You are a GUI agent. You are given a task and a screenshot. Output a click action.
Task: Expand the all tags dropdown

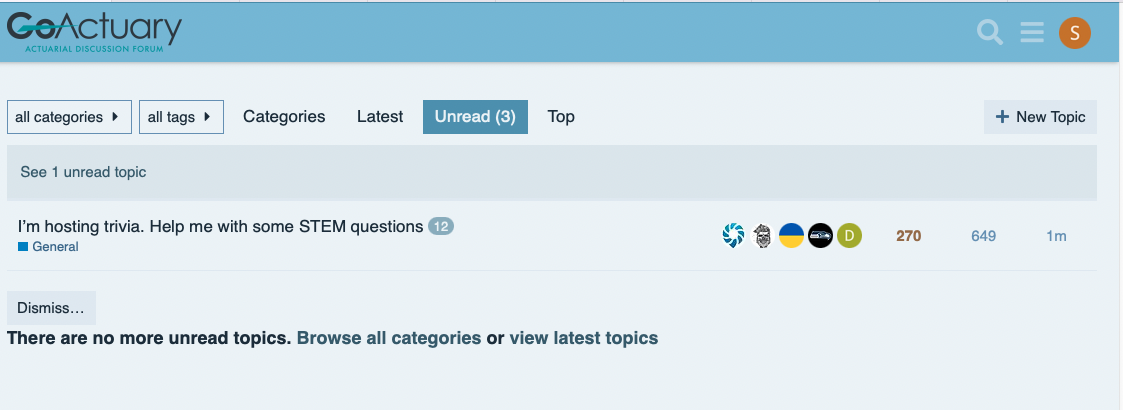[181, 117]
